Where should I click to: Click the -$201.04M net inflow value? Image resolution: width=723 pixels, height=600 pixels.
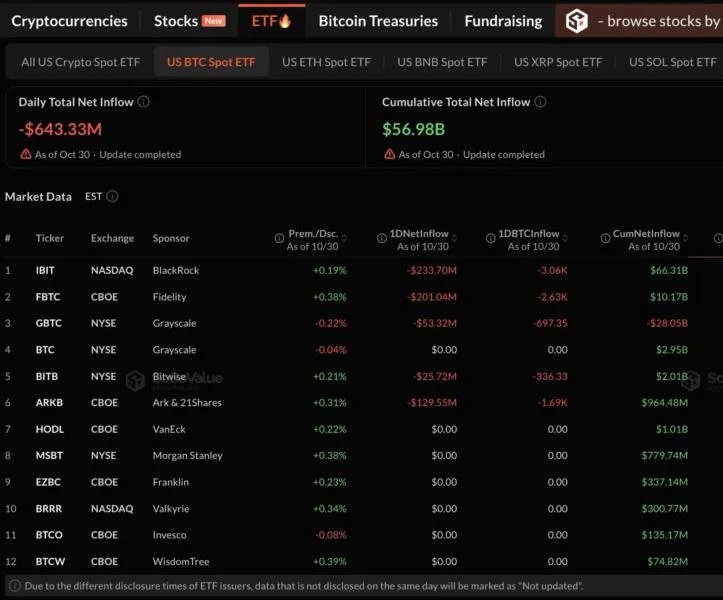pyautogui.click(x=432, y=297)
